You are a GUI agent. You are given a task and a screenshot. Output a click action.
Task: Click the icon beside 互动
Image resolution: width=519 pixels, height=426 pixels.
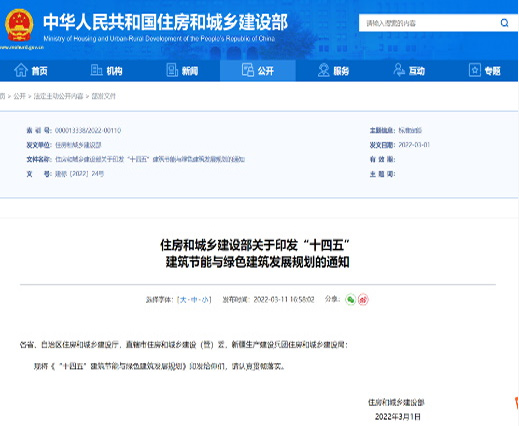click(x=399, y=70)
